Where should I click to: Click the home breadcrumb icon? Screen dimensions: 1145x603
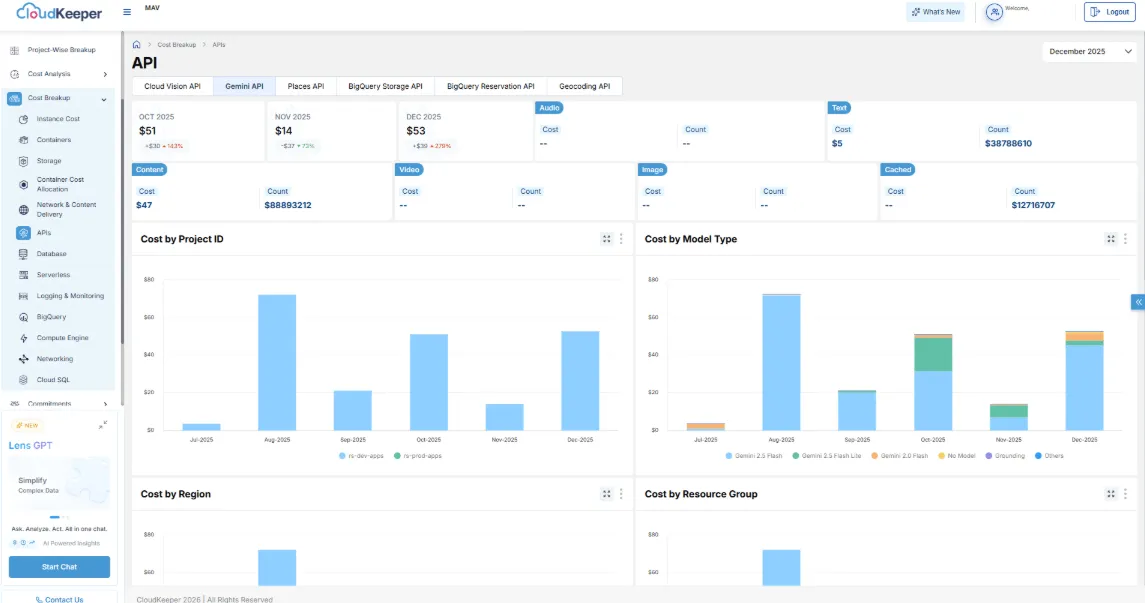click(x=137, y=45)
